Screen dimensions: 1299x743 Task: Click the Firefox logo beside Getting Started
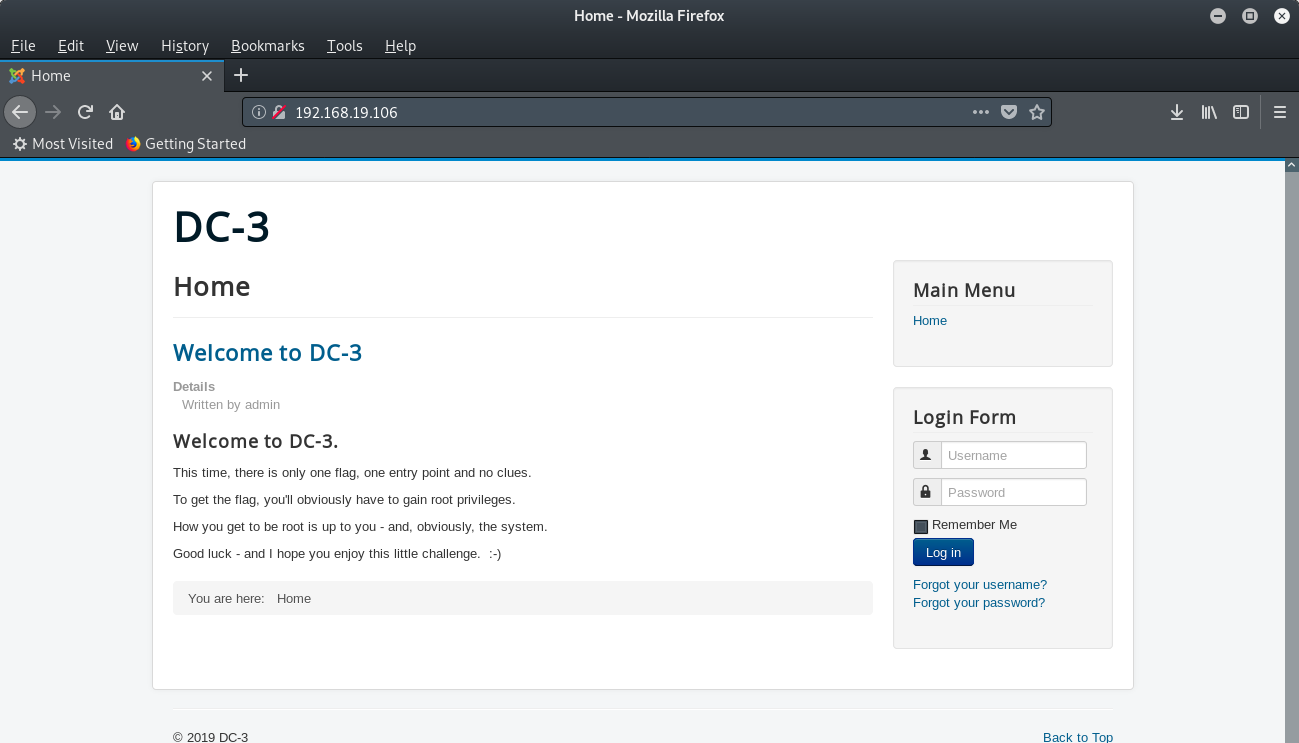[134, 144]
